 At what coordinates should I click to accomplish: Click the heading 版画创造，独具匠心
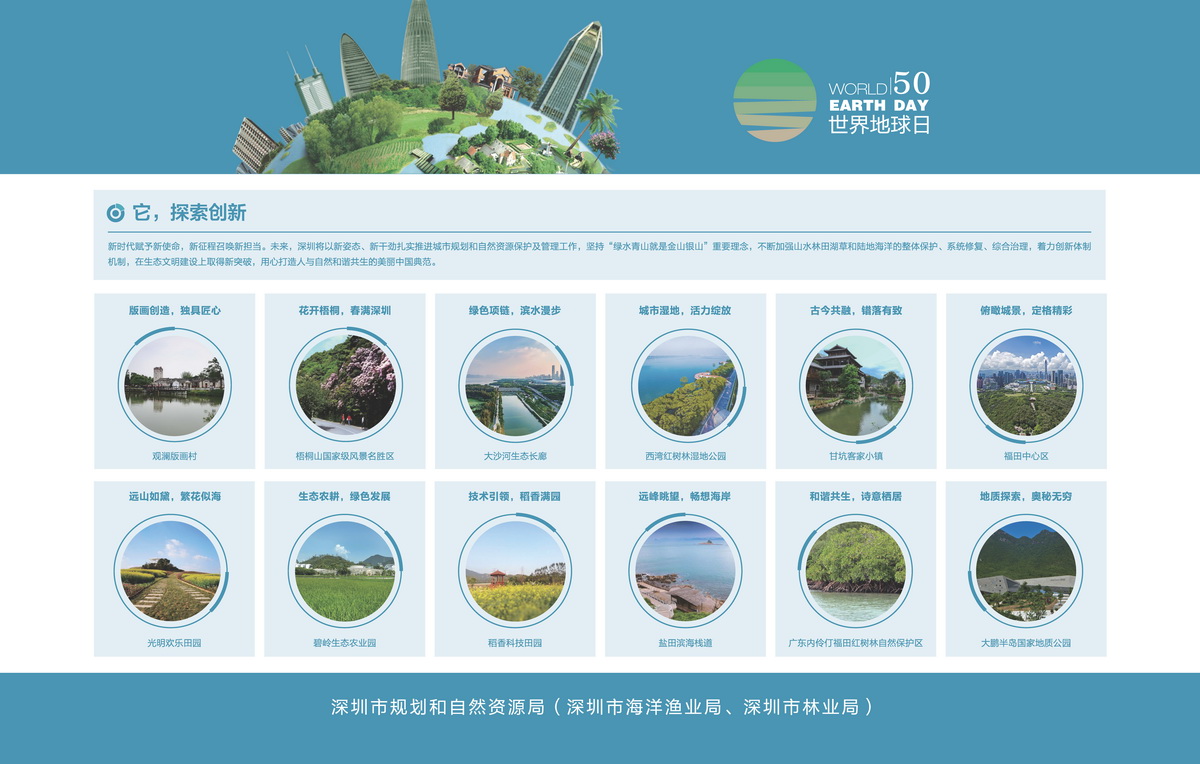[x=175, y=311]
